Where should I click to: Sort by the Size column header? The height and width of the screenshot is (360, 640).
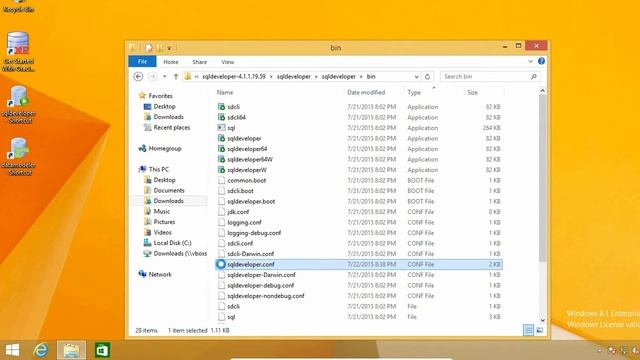tap(473, 93)
